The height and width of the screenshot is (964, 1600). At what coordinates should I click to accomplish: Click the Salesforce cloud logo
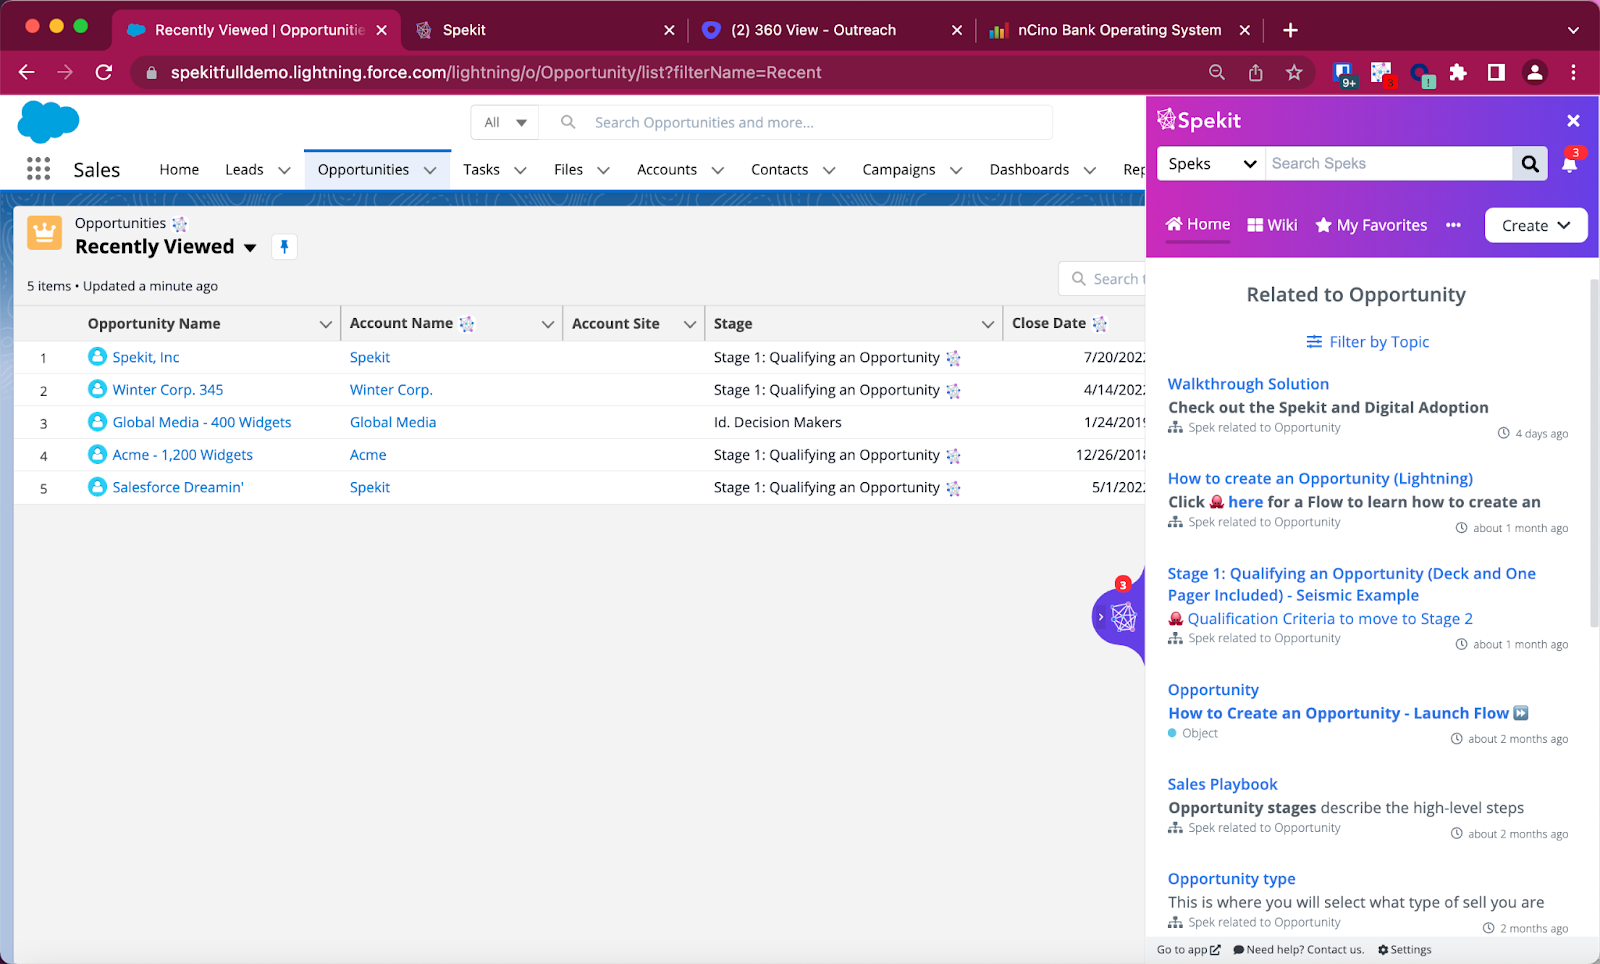[48, 122]
